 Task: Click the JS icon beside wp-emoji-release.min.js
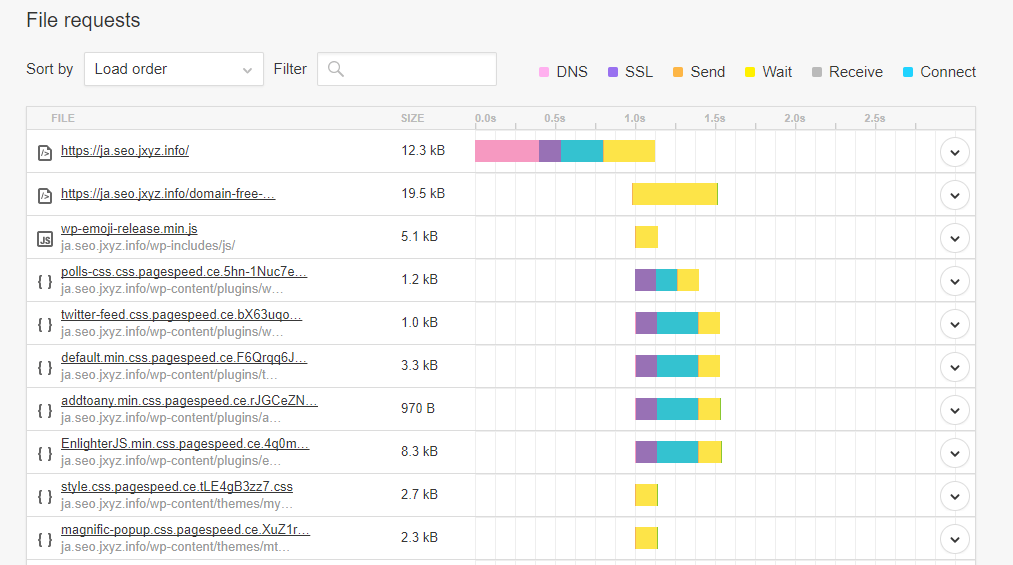[x=44, y=238]
